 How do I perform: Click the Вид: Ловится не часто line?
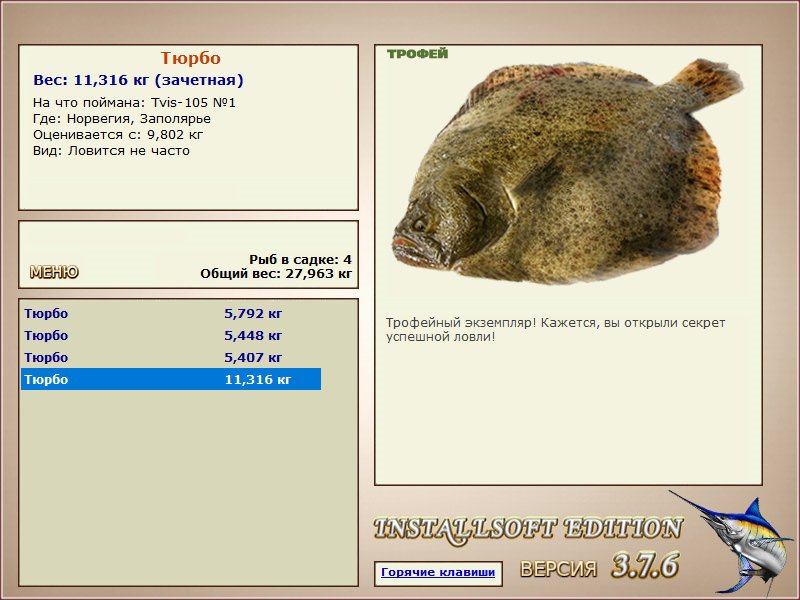pos(111,151)
